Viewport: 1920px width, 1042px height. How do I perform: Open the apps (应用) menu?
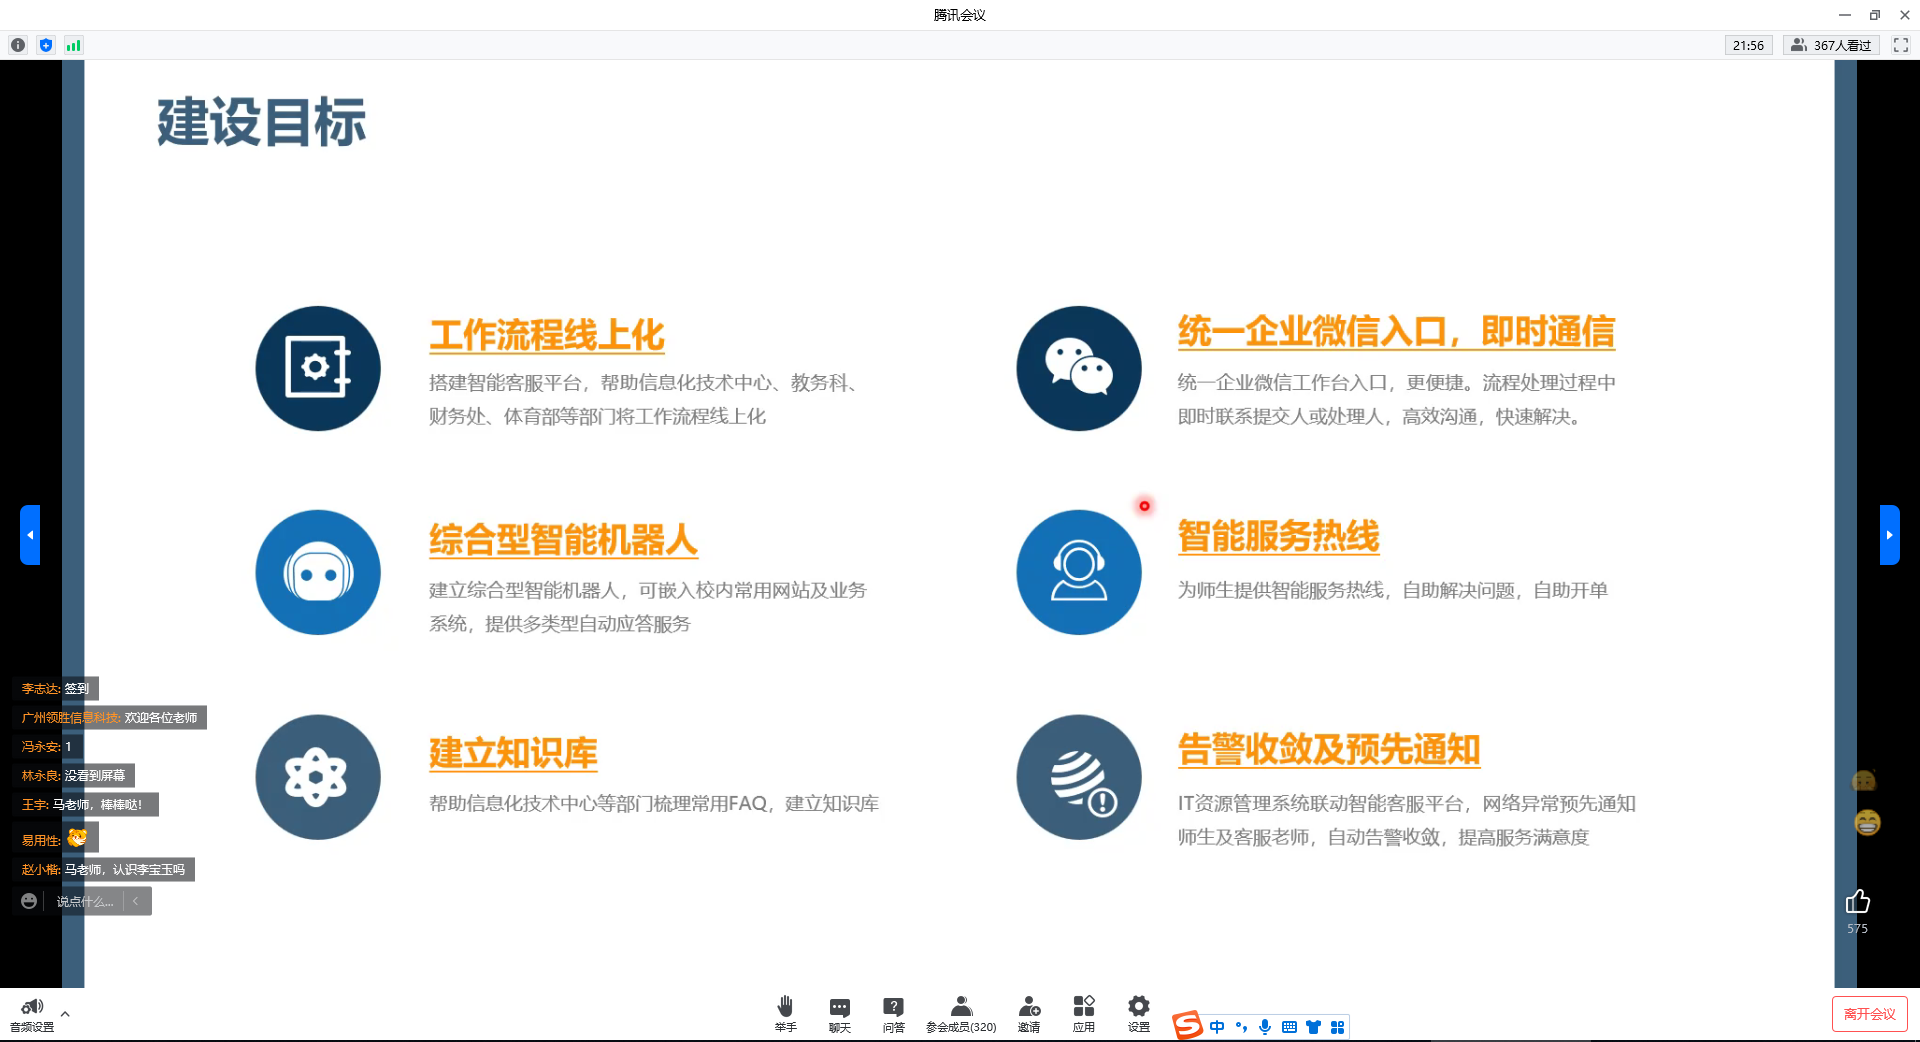pyautogui.click(x=1083, y=1012)
